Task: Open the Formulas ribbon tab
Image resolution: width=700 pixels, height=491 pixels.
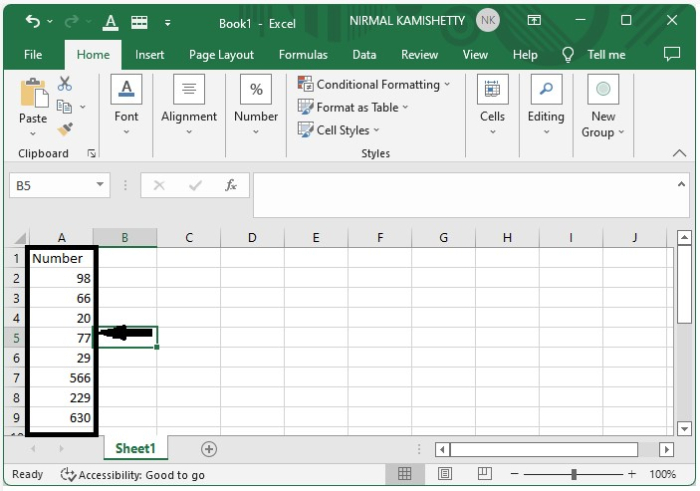Action: 303,55
